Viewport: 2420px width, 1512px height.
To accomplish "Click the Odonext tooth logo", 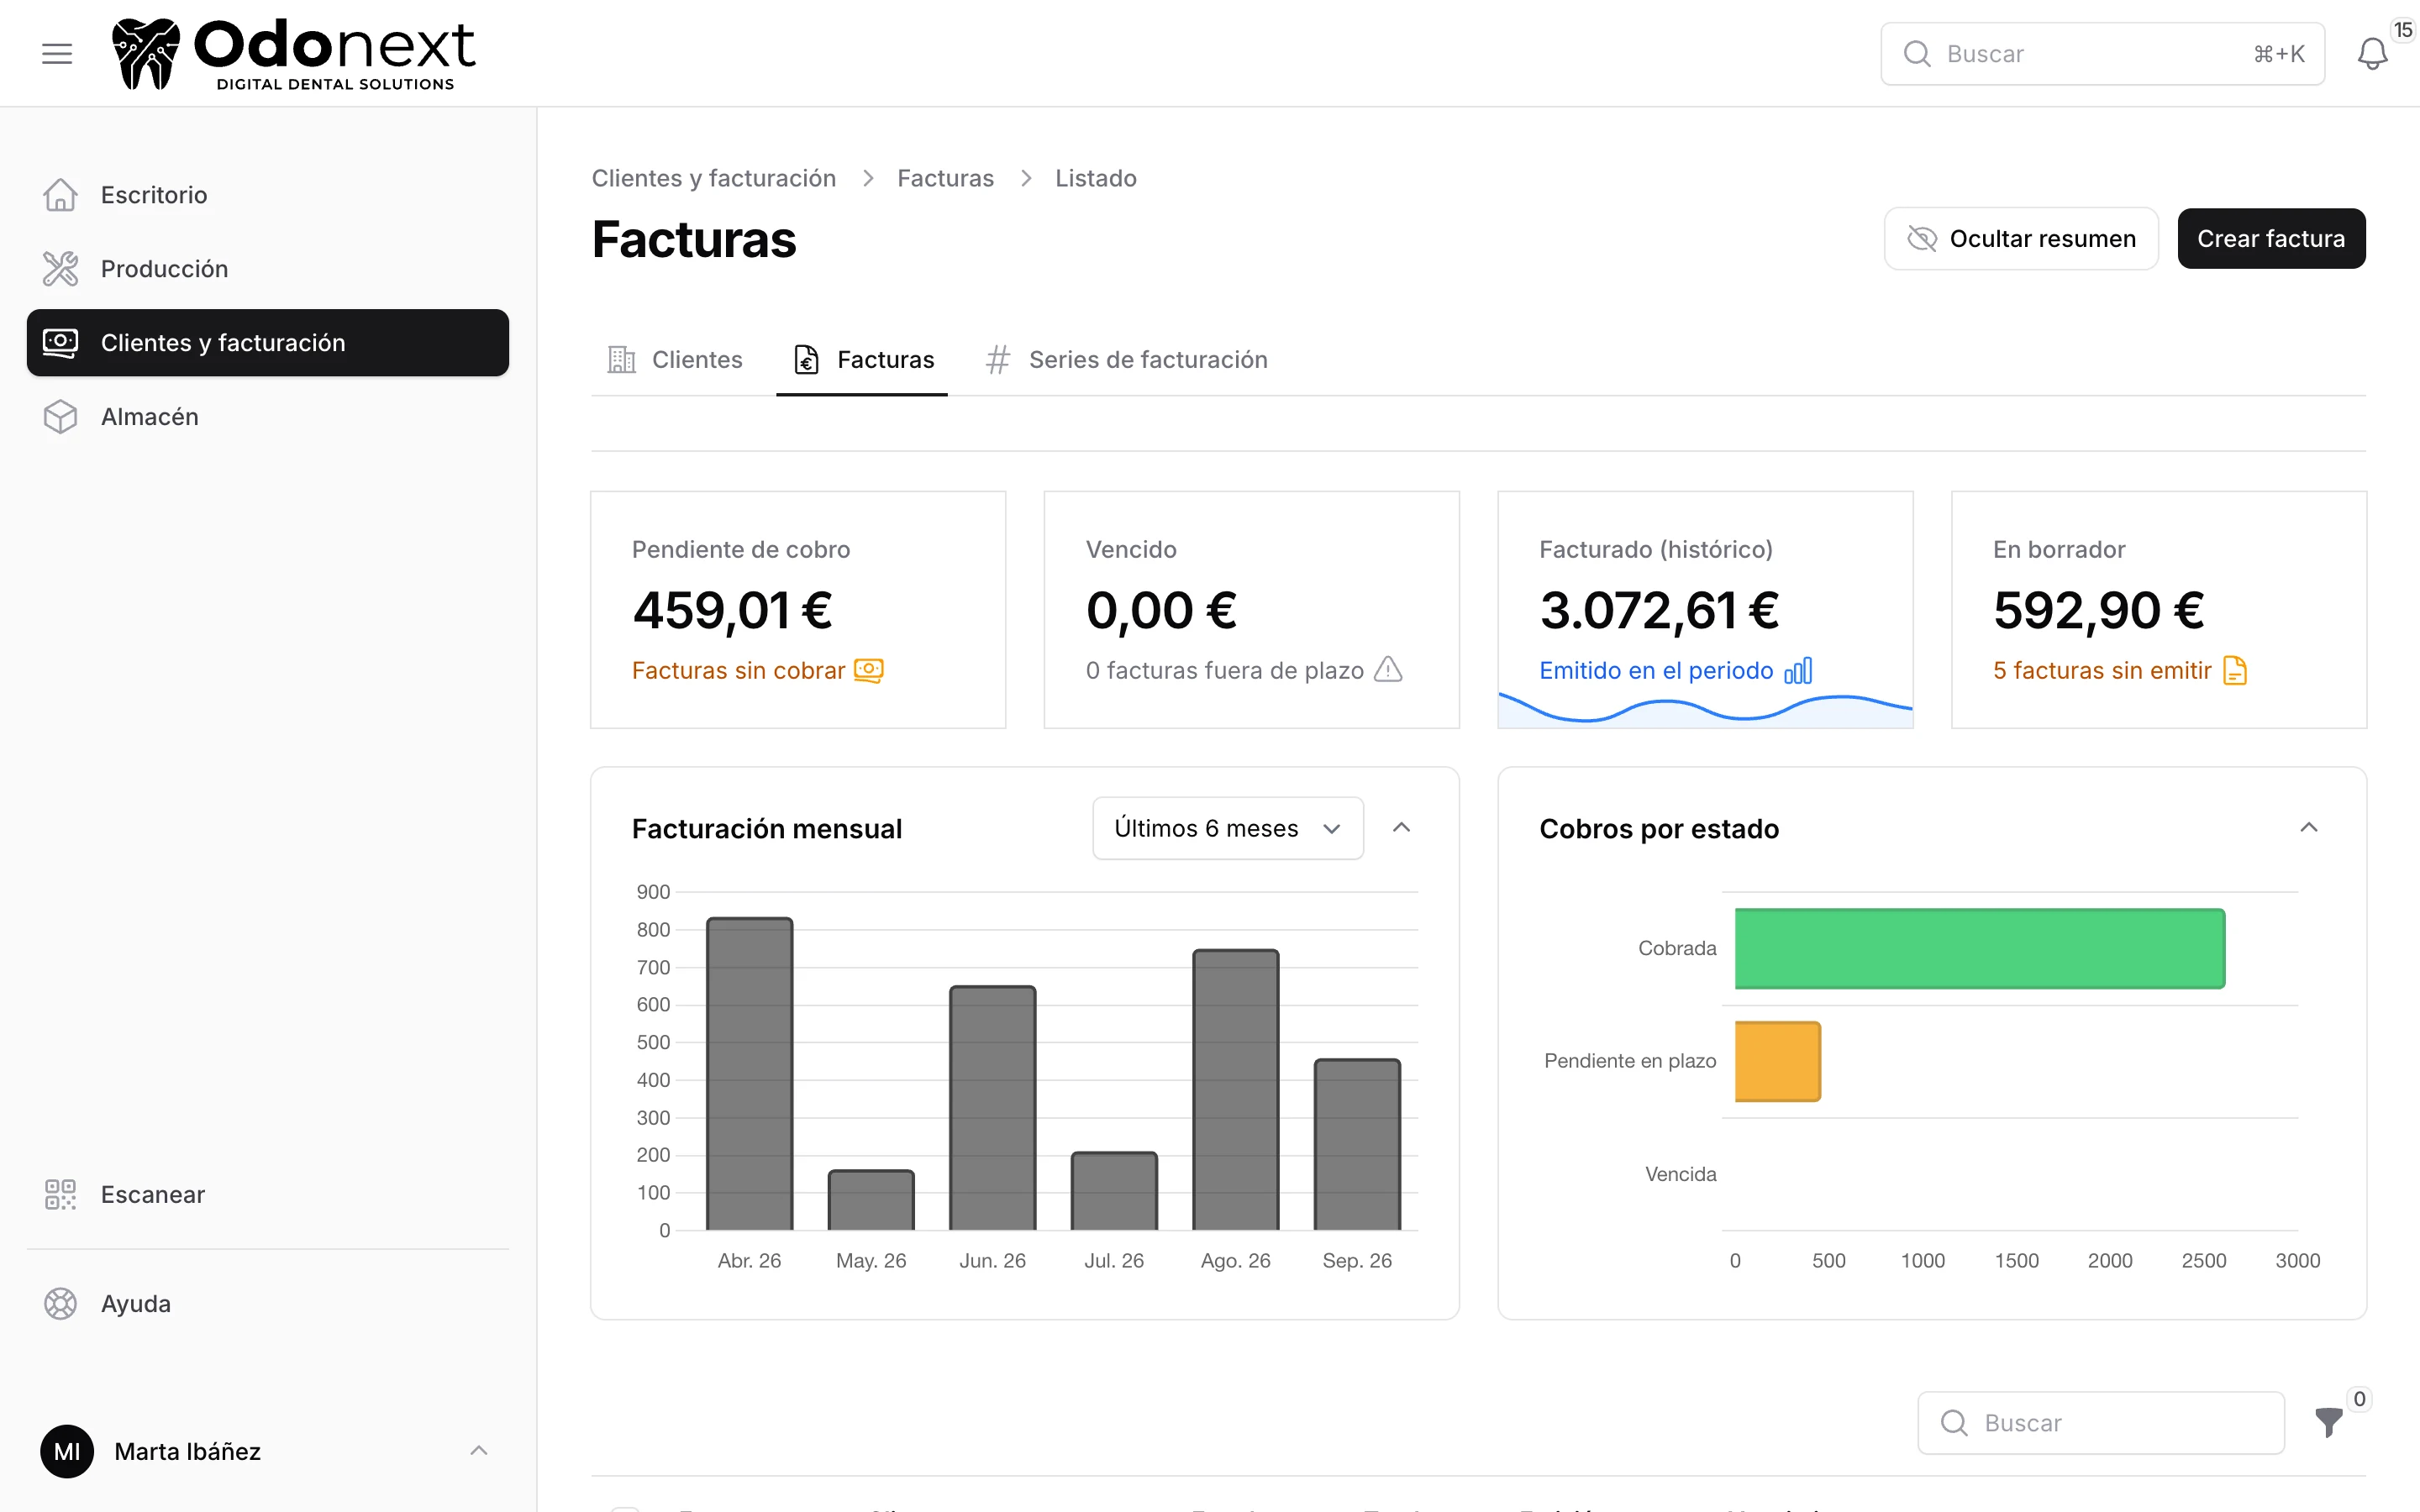I will click(145, 54).
